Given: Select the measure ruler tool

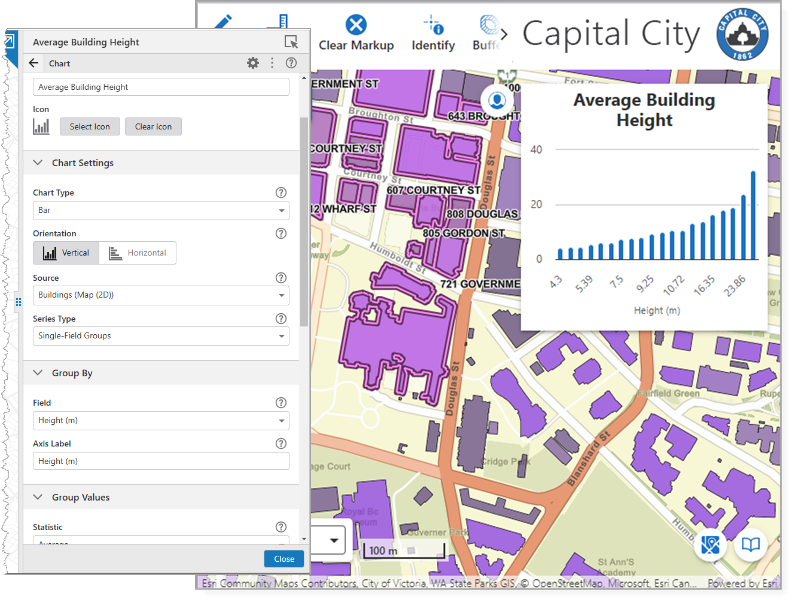Looking at the screenshot, I should pos(278,21).
